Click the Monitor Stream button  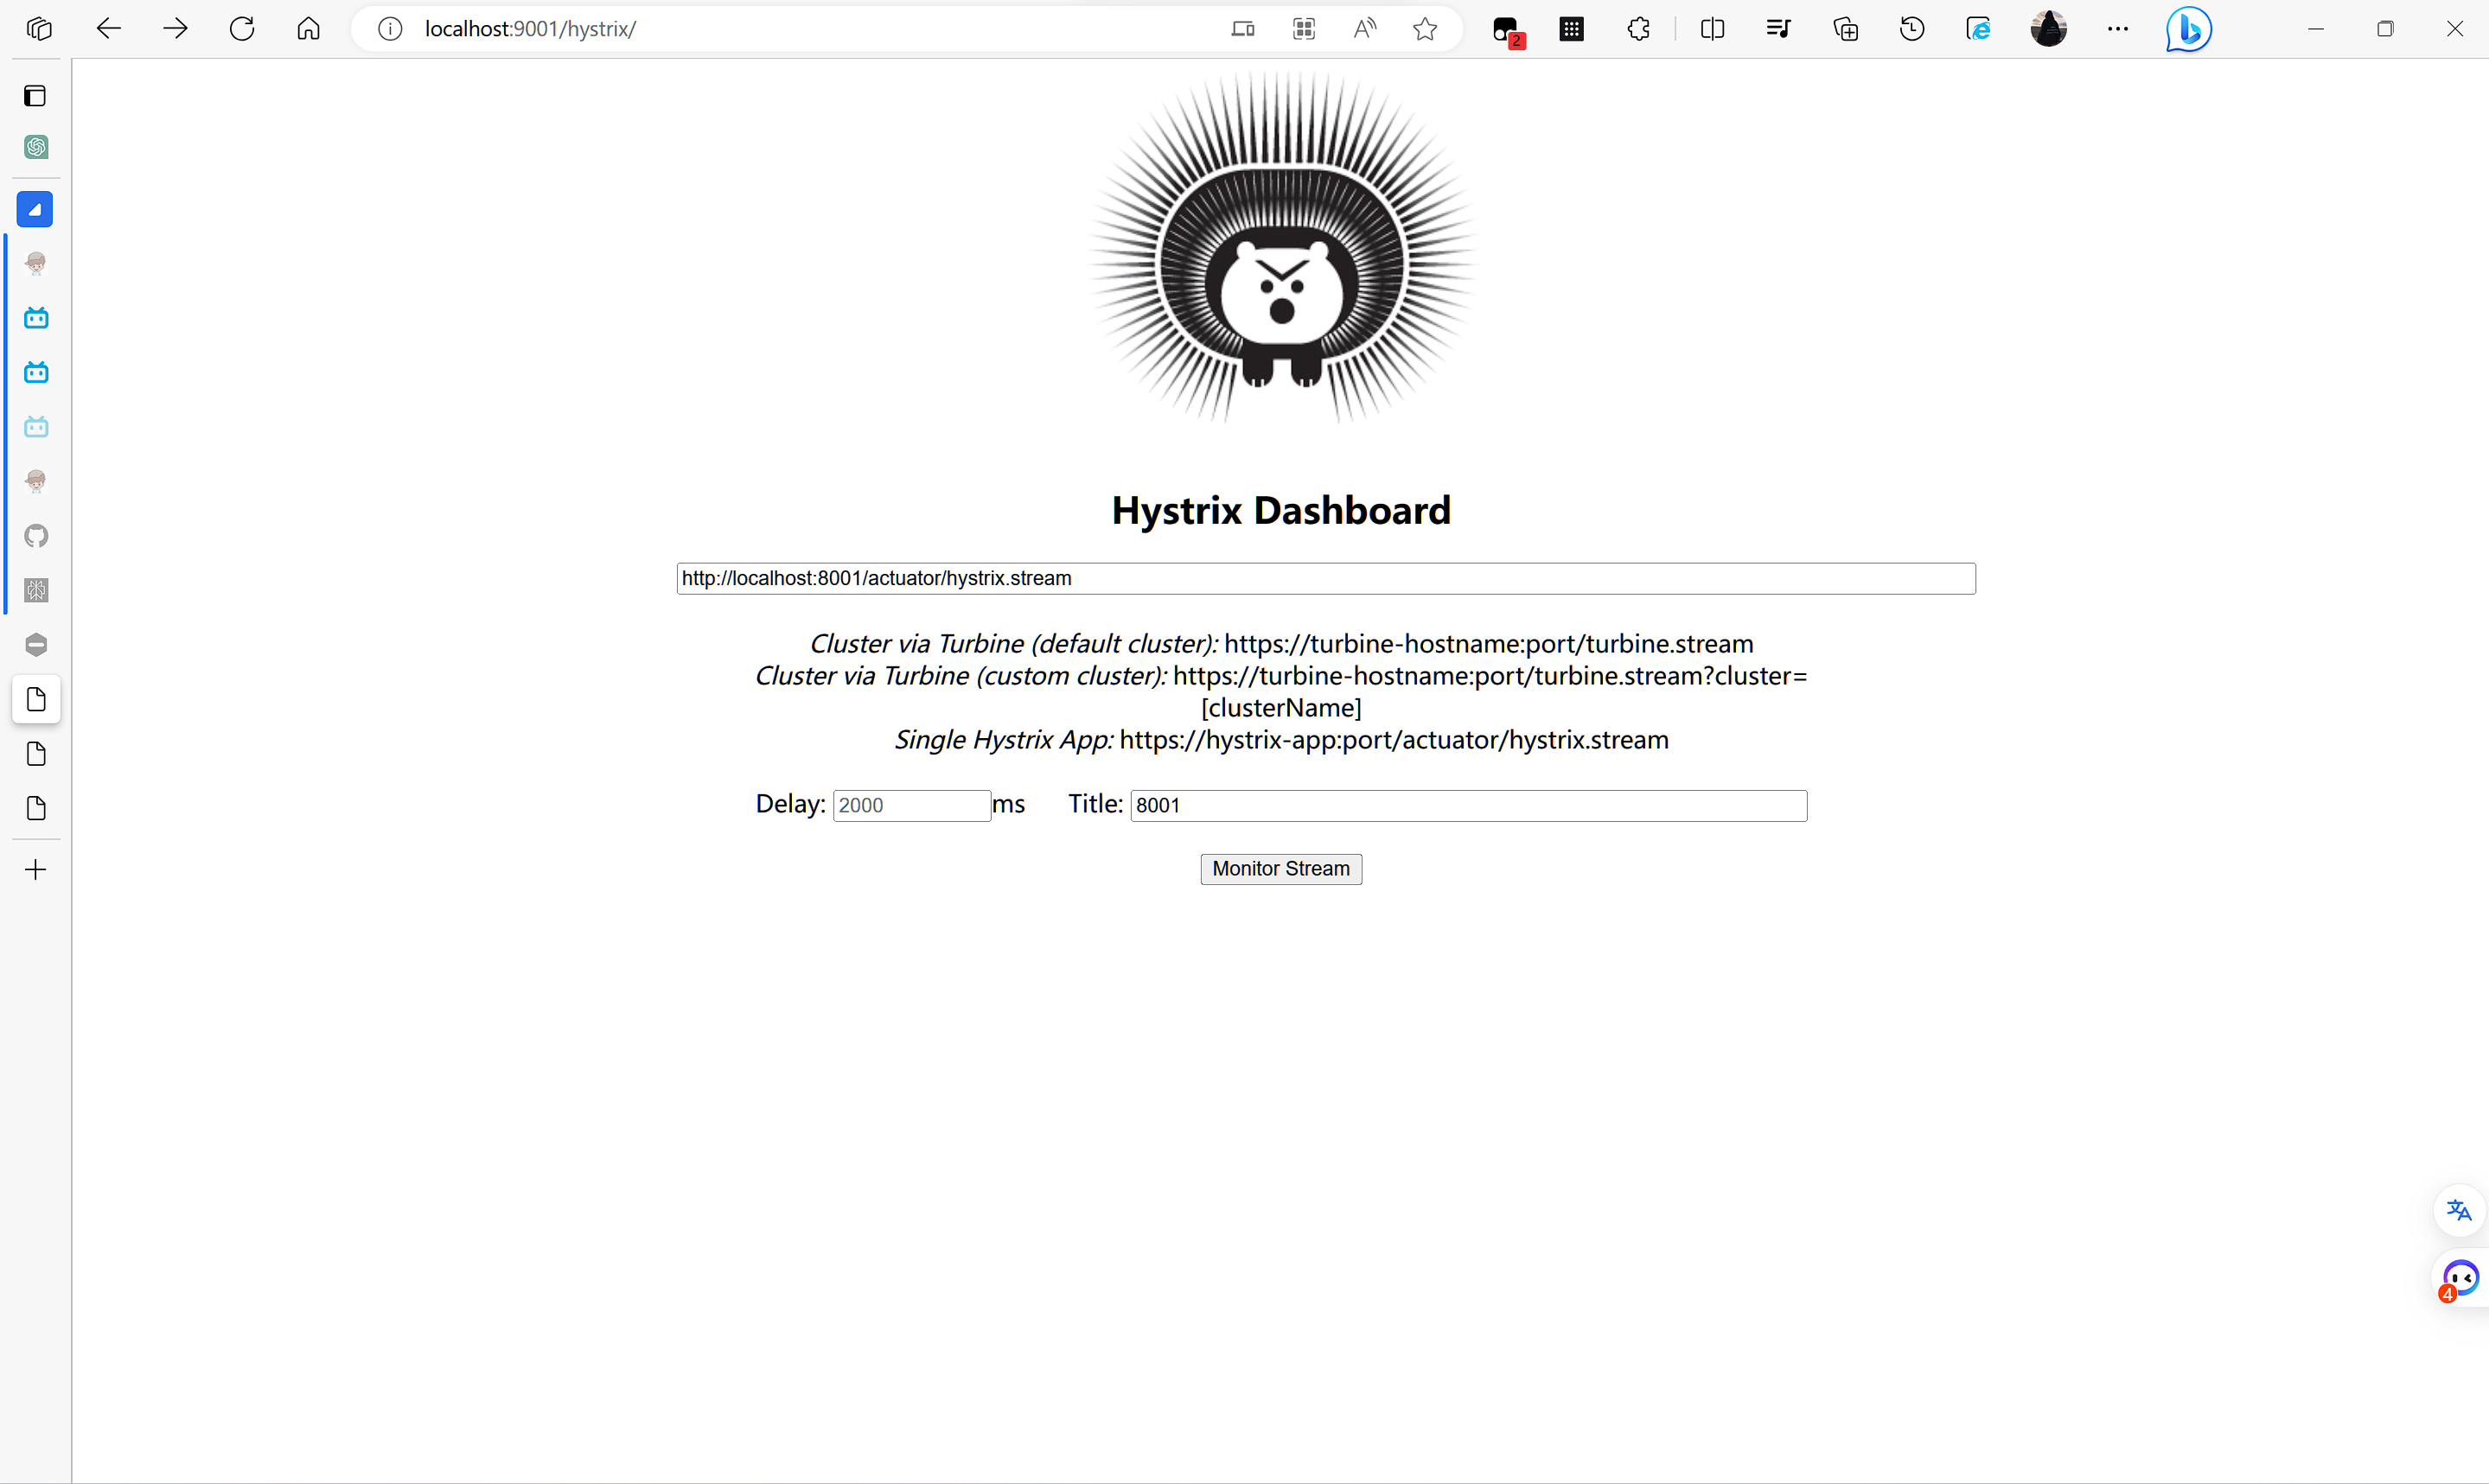point(1280,868)
